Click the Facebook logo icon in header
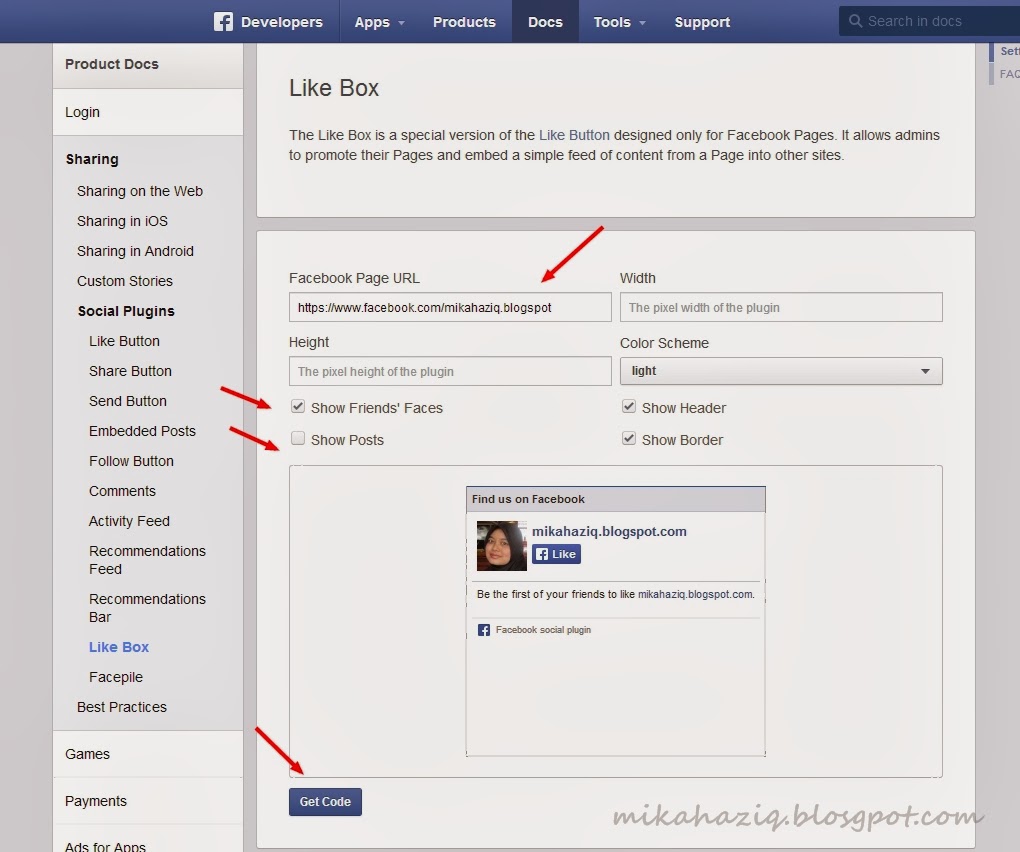 pyautogui.click(x=223, y=21)
